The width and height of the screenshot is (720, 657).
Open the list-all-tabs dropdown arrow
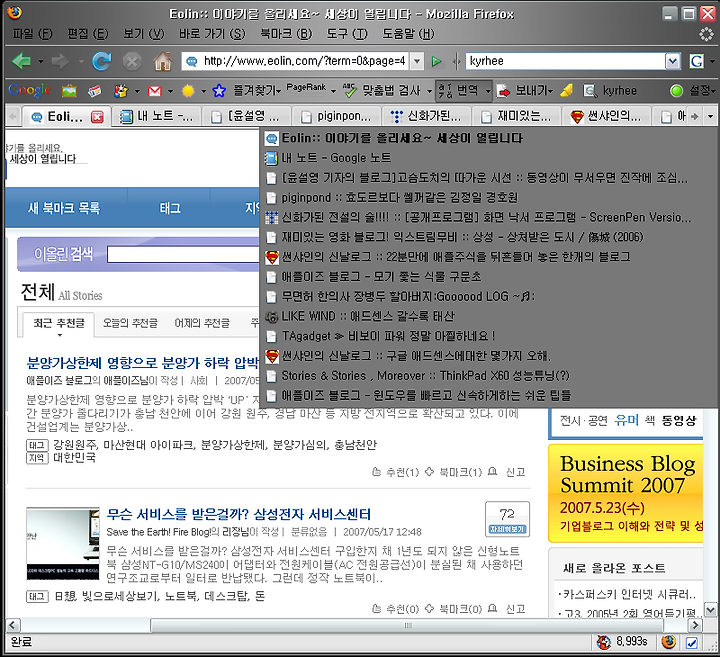click(x=710, y=116)
